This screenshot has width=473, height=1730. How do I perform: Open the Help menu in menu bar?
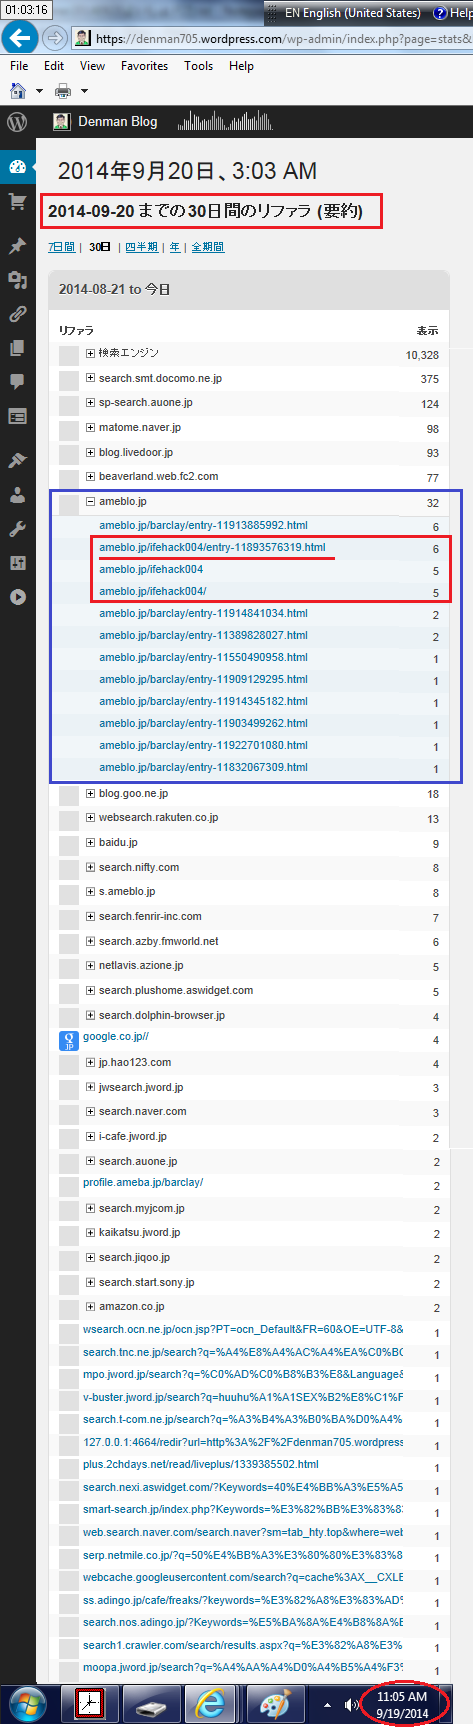(x=241, y=66)
